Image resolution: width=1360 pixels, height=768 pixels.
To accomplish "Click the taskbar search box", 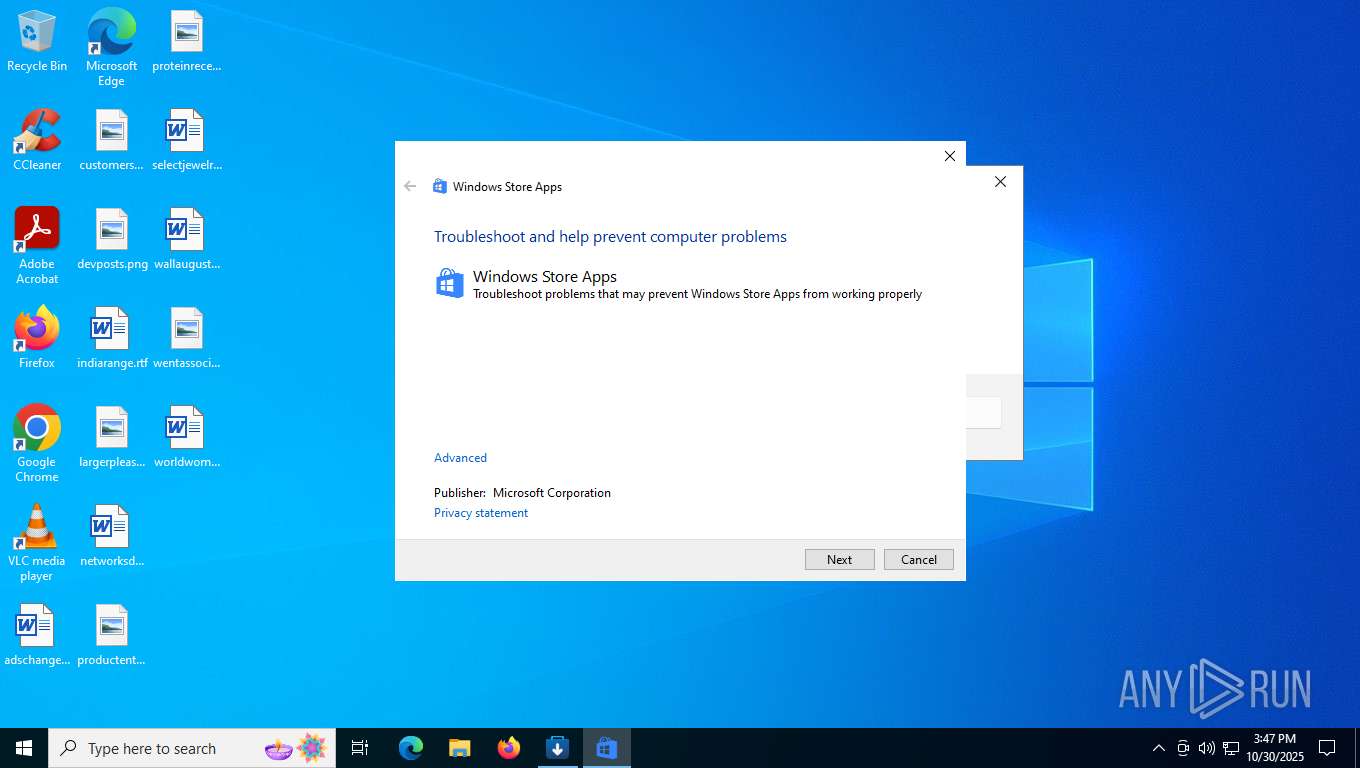I will [x=192, y=748].
